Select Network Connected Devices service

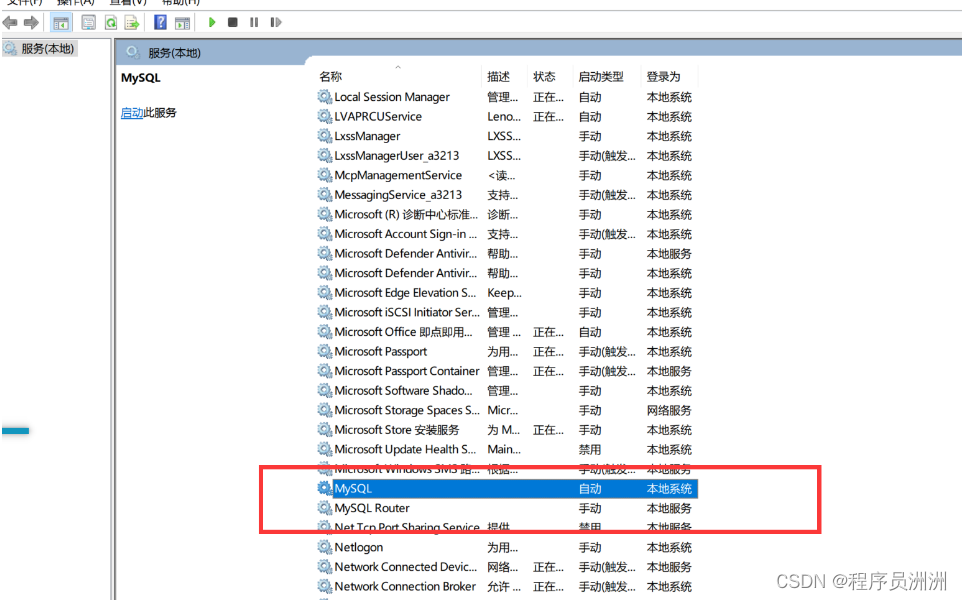[x=406, y=567]
